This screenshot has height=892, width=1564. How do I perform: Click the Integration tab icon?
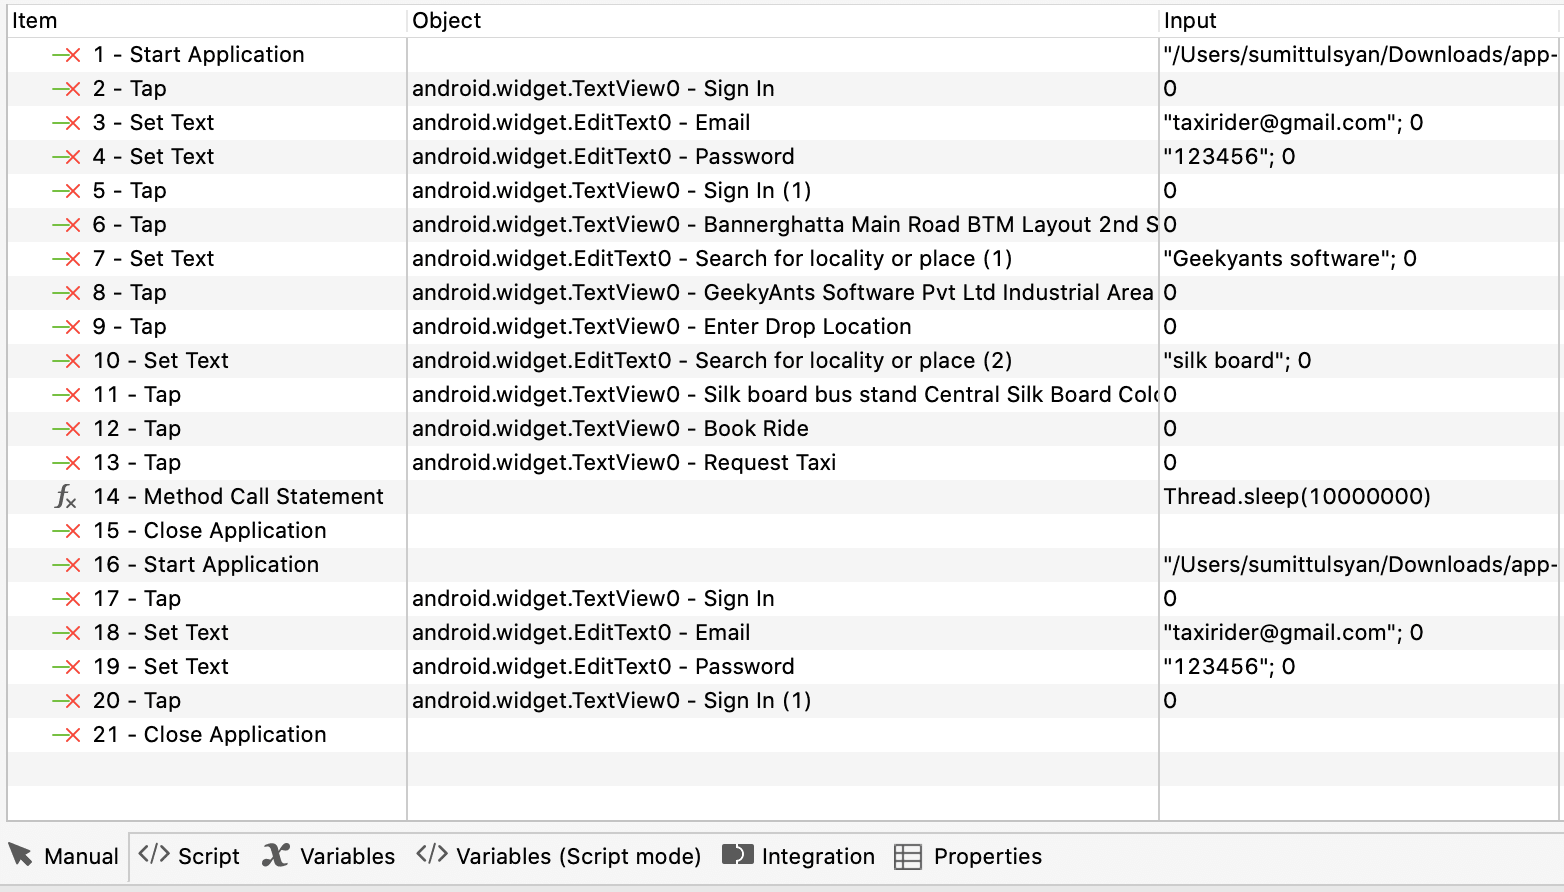tap(738, 855)
